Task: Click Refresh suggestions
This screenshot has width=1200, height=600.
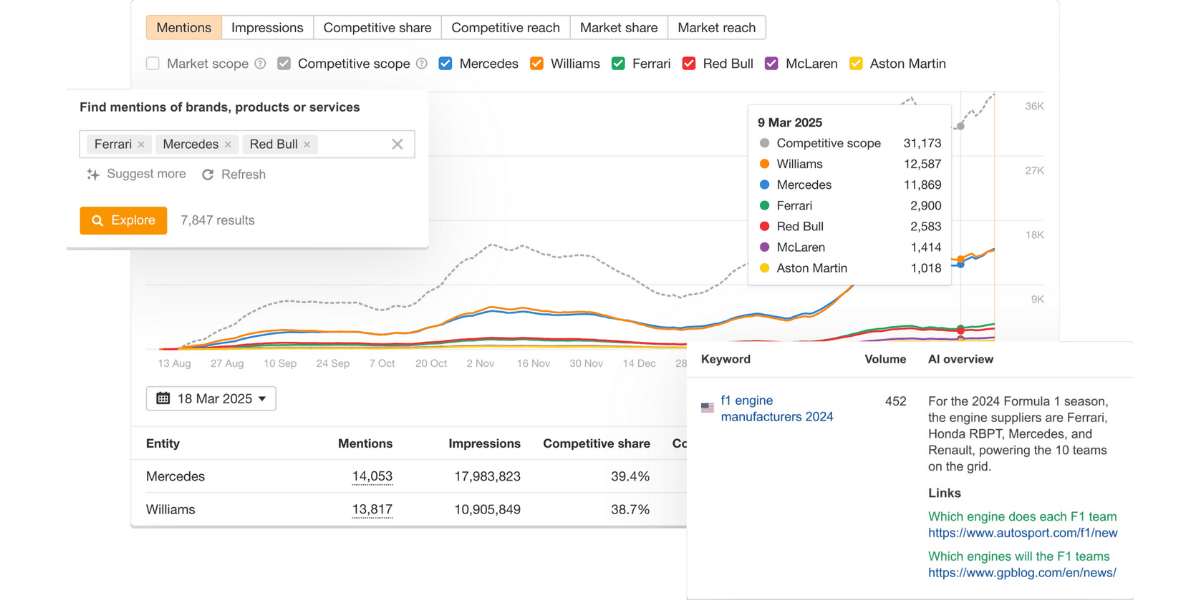Action: (x=233, y=174)
